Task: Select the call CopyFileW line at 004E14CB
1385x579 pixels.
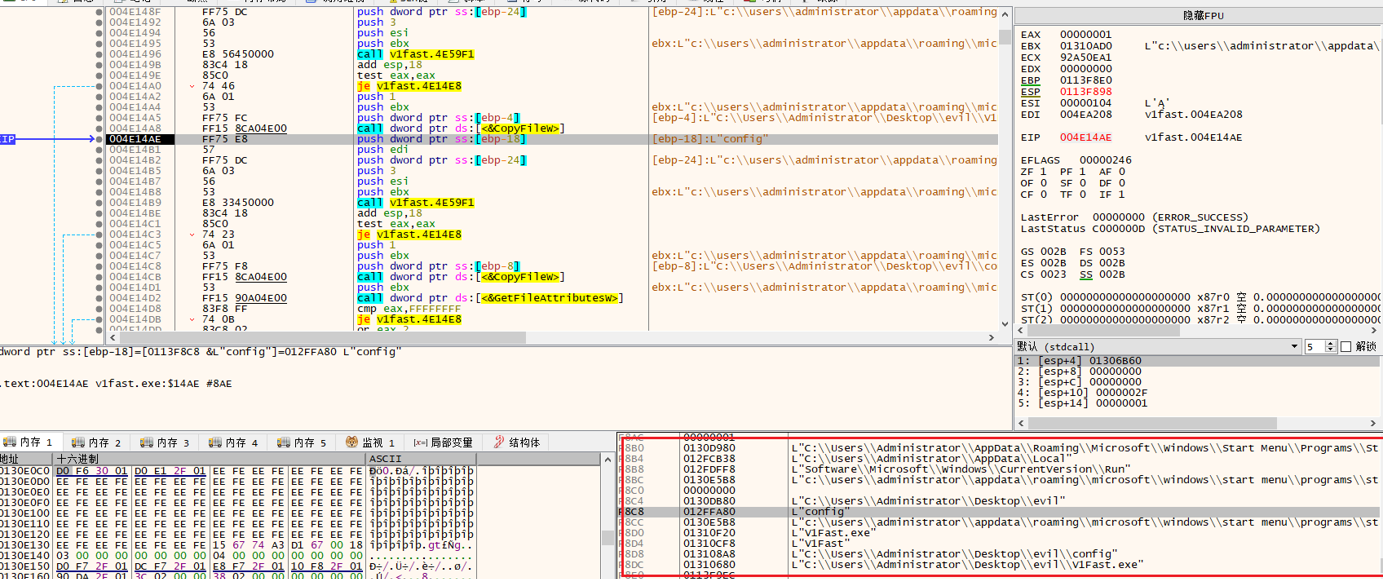Action: click(x=460, y=277)
